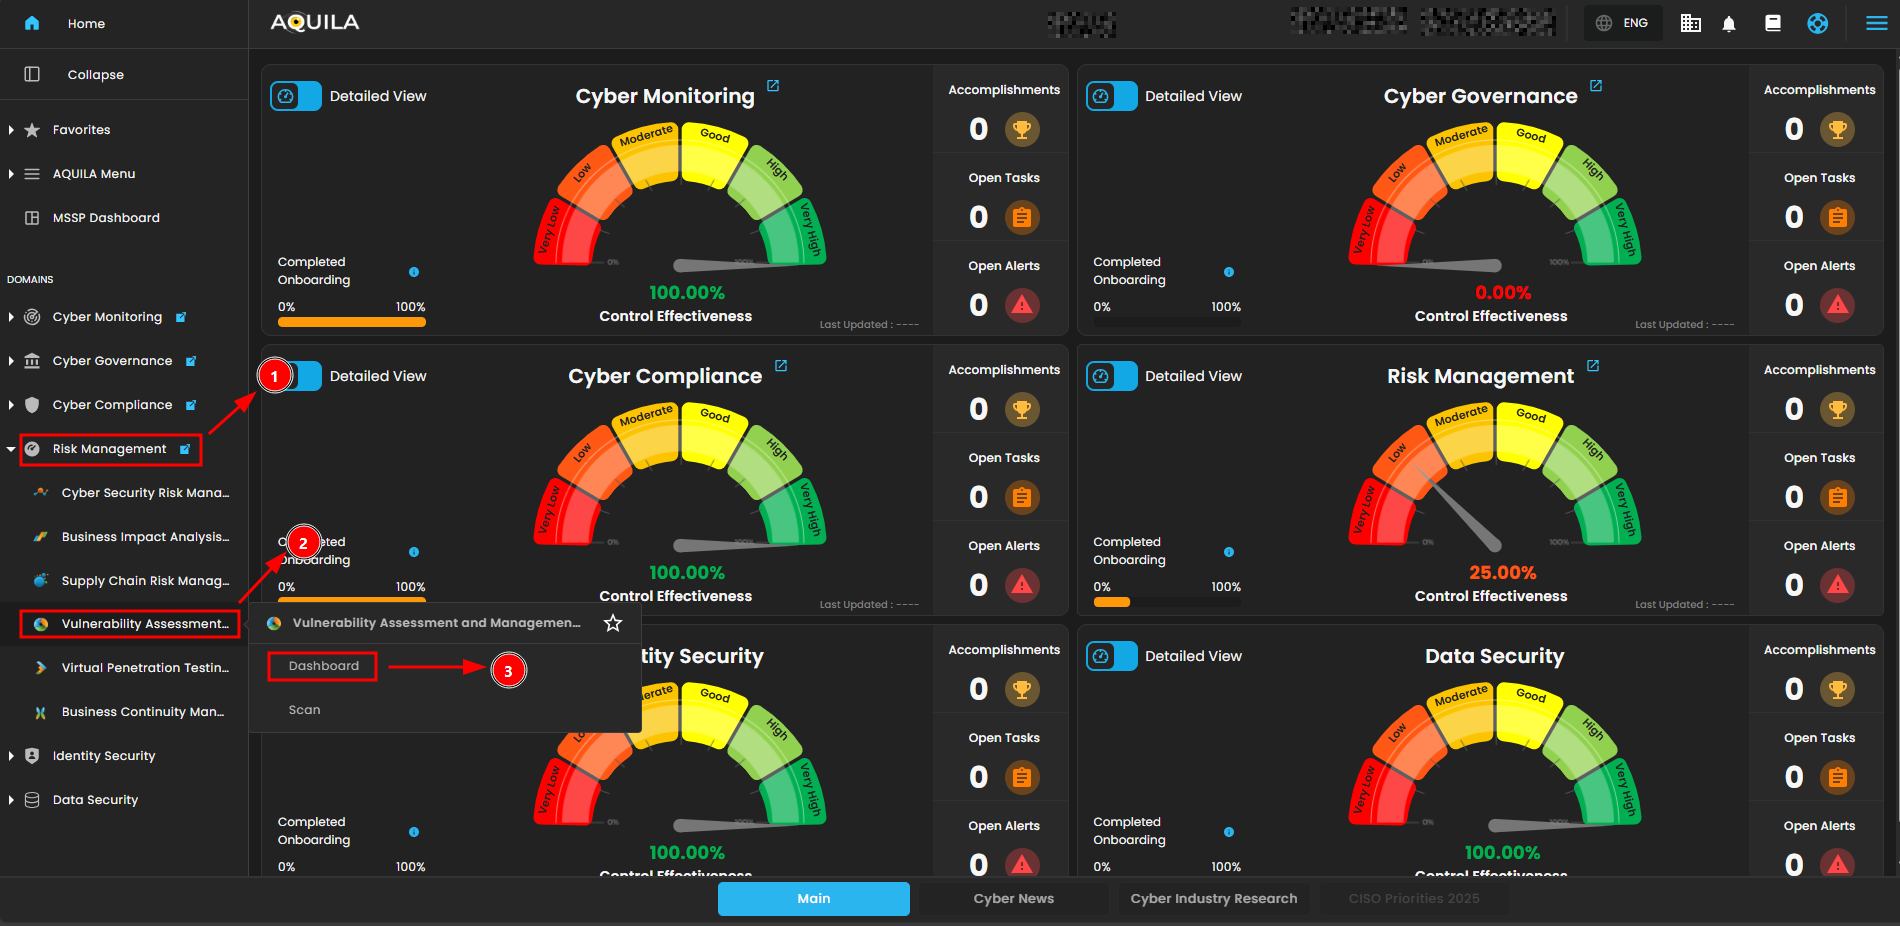Star the Vulnerability Assessment and Management item
1900x926 pixels.
coord(613,623)
